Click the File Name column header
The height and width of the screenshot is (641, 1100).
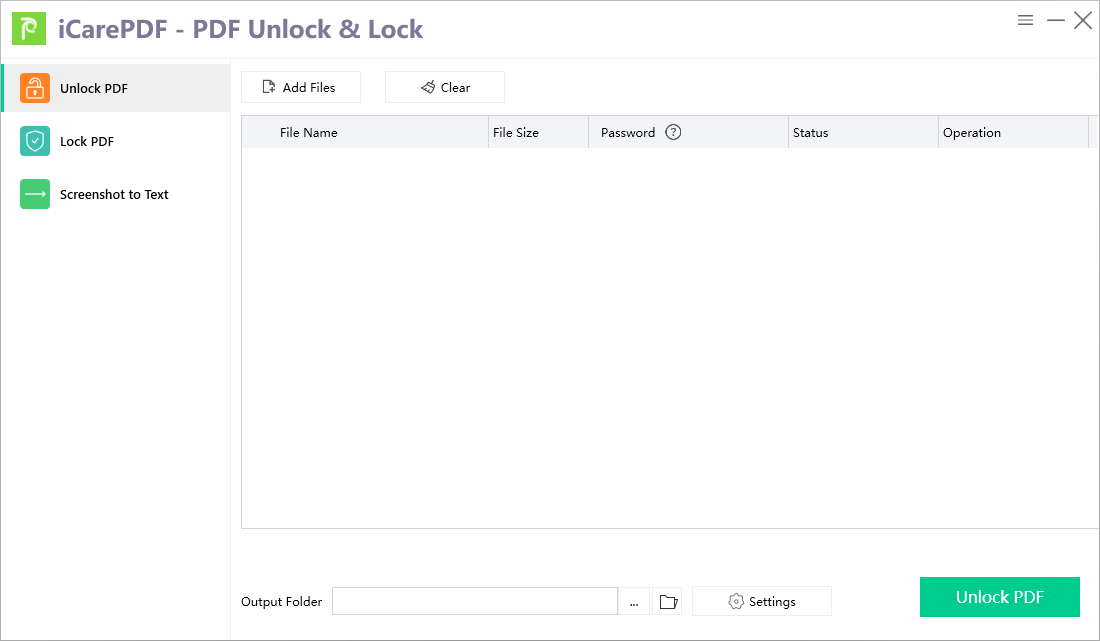tap(307, 132)
